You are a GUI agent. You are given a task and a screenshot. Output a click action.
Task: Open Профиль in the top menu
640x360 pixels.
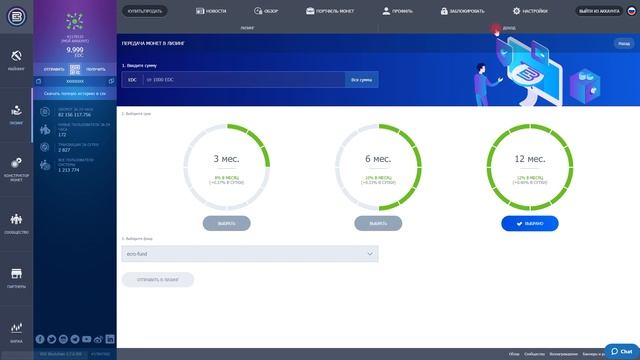pyautogui.click(x=397, y=11)
